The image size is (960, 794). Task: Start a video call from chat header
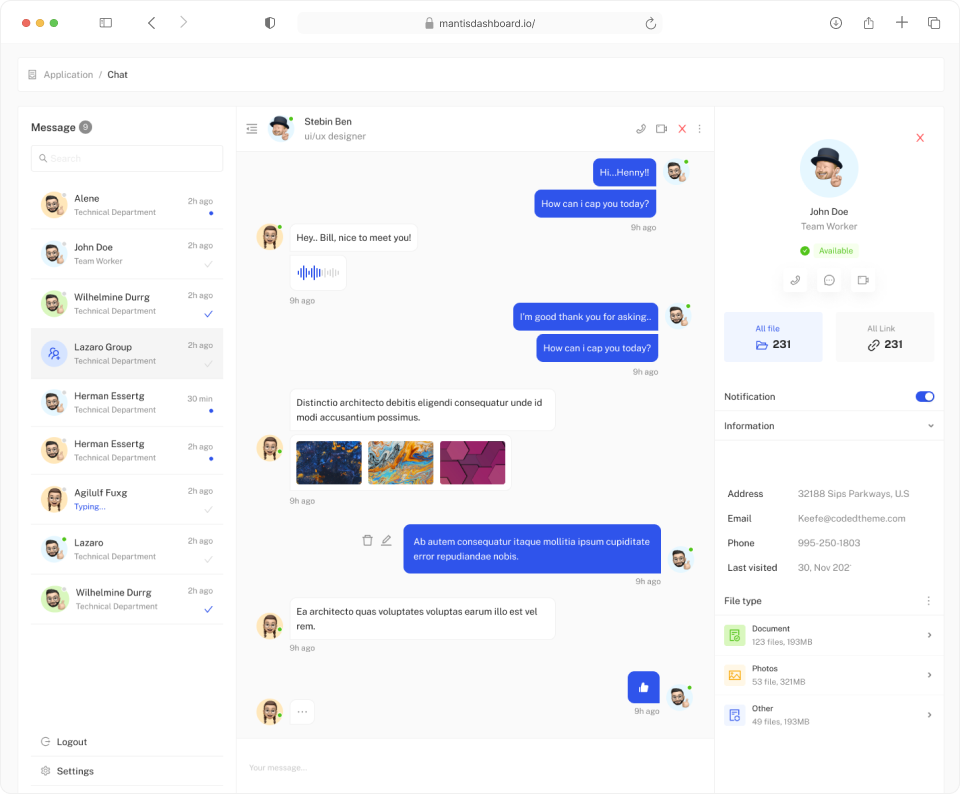661,129
